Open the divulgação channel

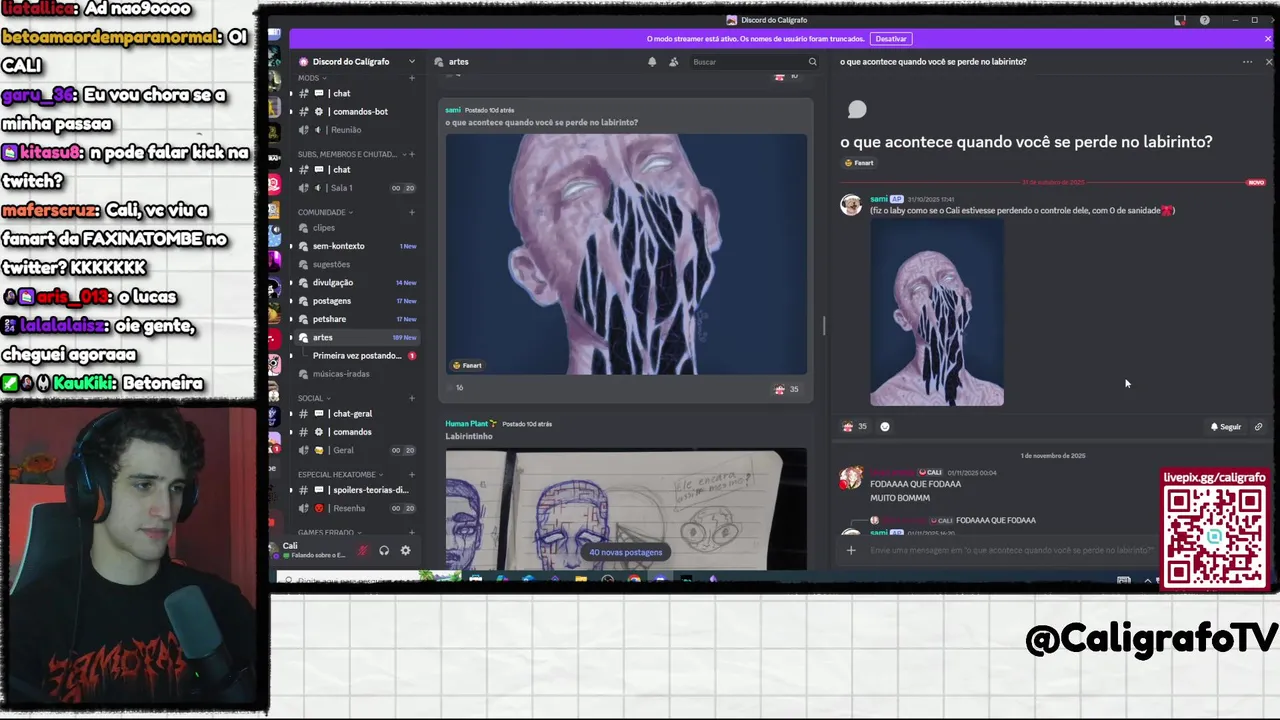355,283
